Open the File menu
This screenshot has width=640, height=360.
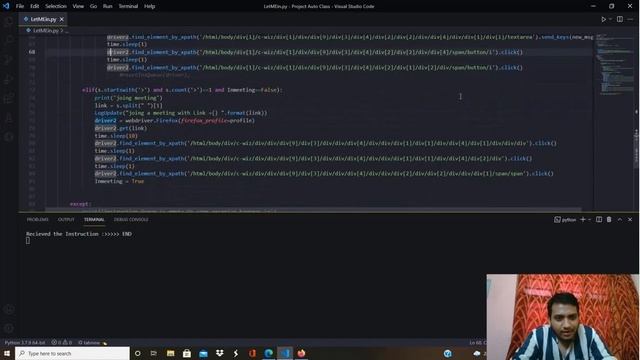(20, 6)
